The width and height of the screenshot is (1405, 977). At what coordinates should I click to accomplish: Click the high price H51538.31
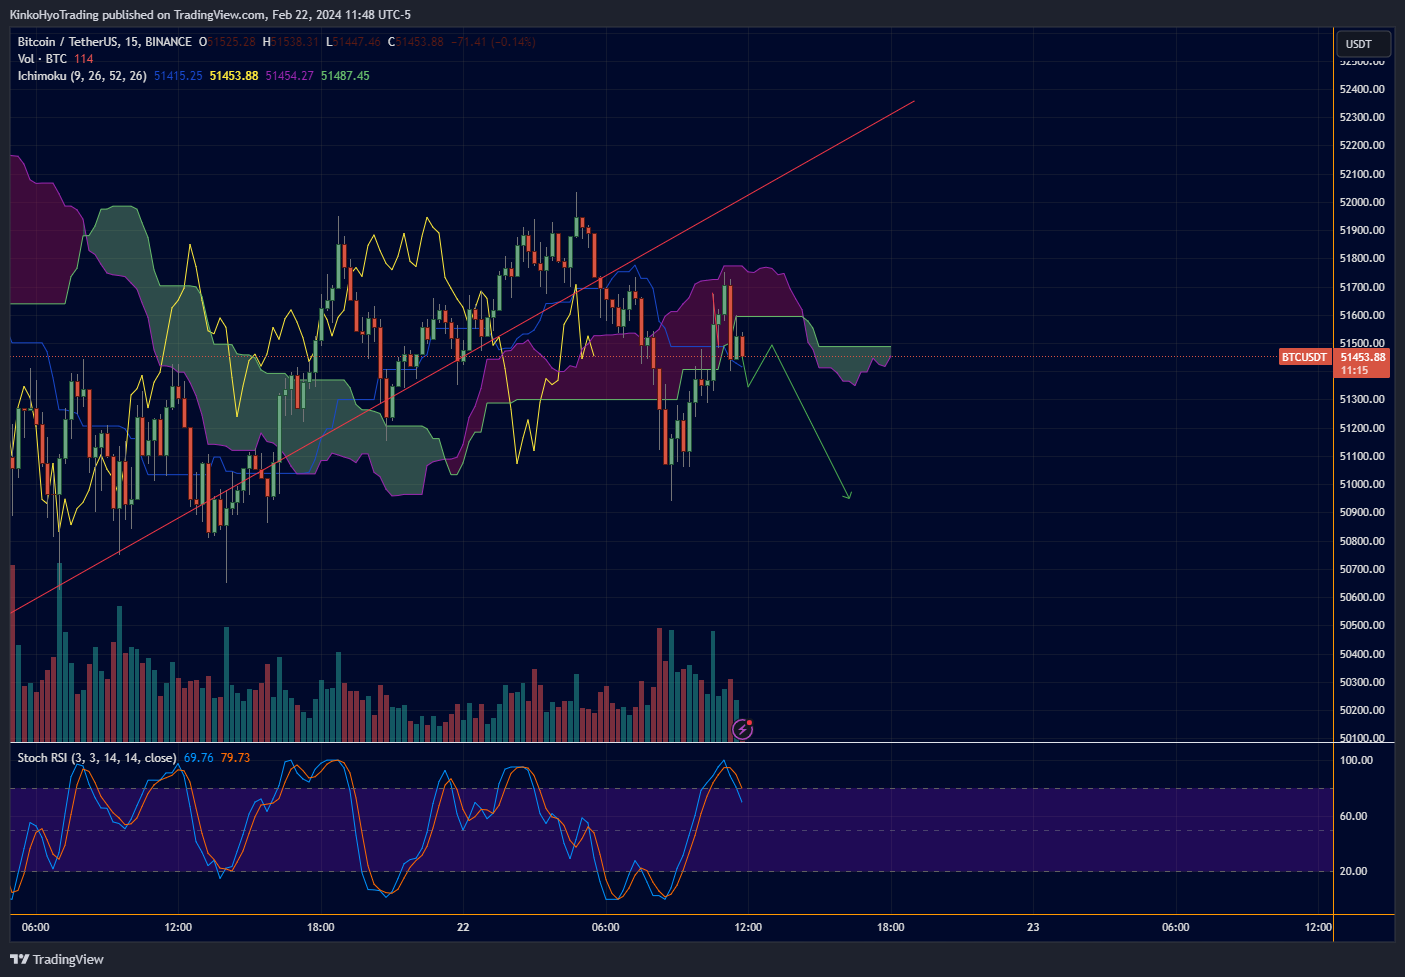291,42
